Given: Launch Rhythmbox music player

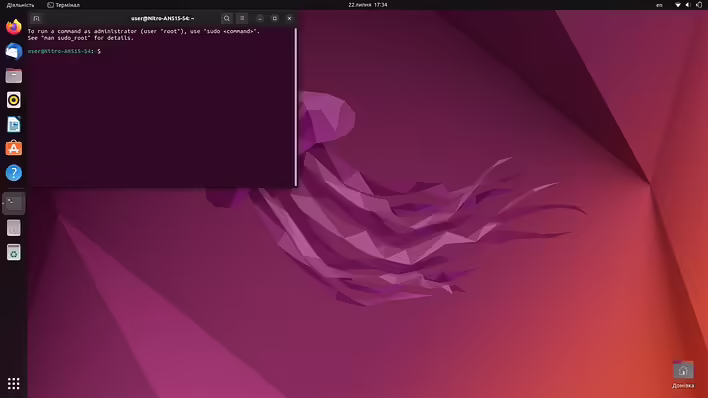Looking at the screenshot, I should click(x=14, y=100).
